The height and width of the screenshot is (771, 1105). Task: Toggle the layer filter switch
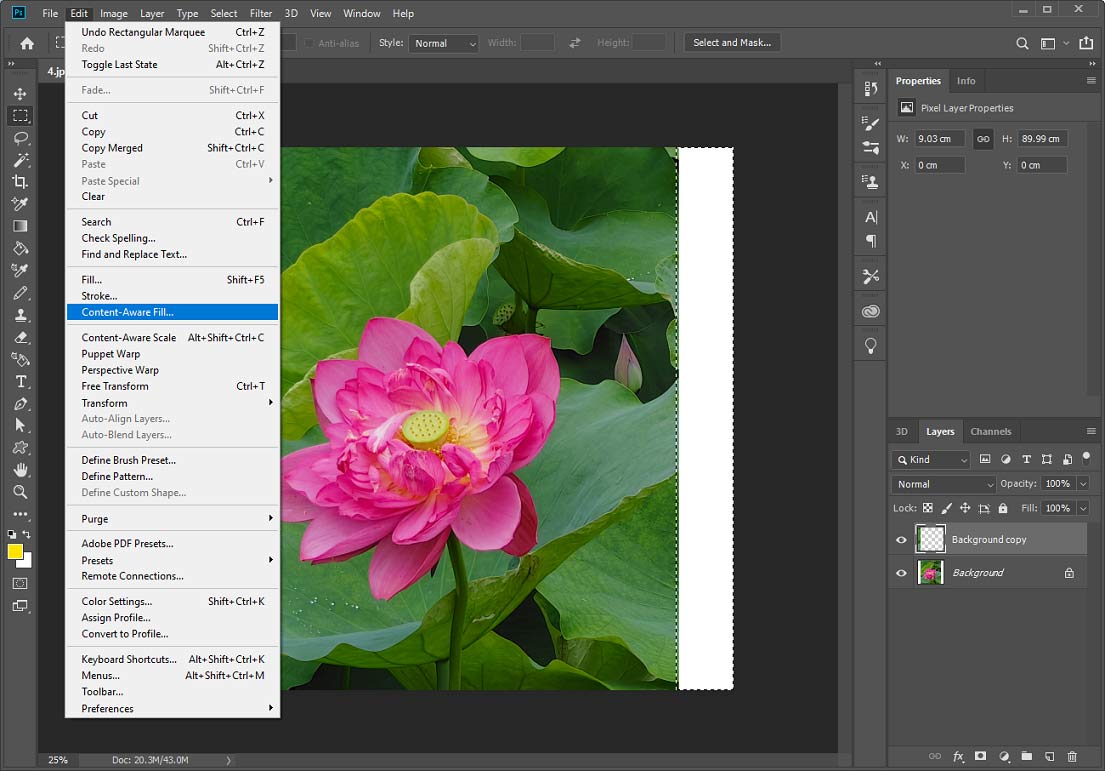[1086, 458]
